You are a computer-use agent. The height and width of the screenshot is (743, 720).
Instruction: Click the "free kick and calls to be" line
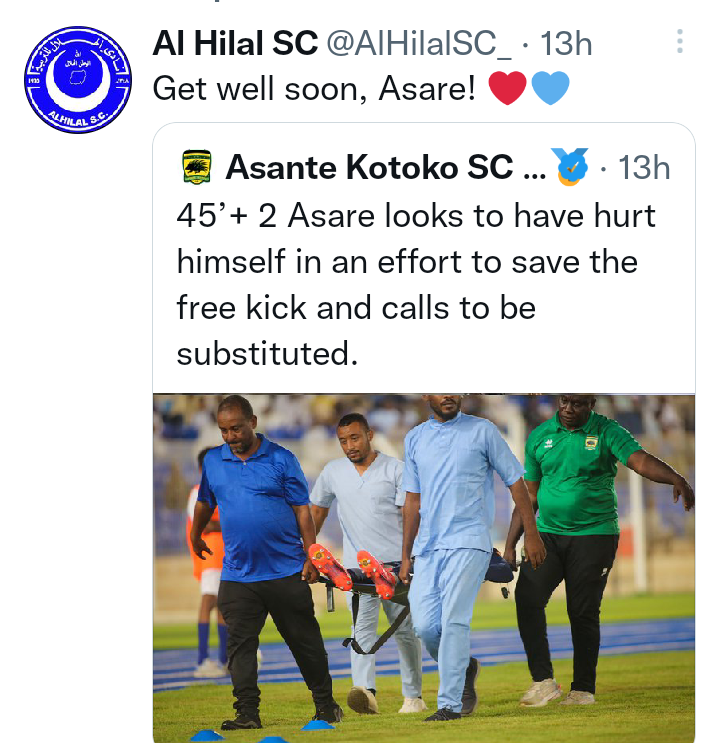point(356,308)
